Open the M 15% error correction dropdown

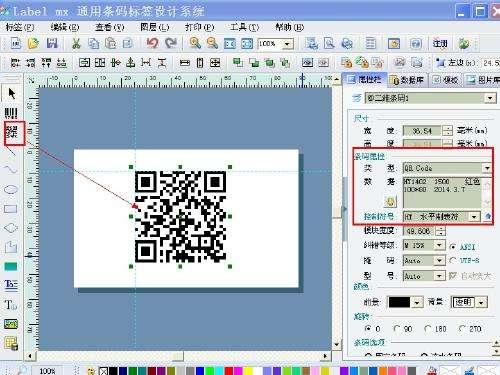coord(439,246)
